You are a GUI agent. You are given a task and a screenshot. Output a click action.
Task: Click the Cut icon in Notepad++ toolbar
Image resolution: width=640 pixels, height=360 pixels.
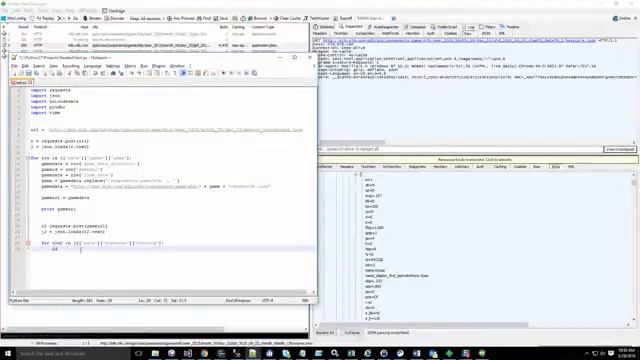[69, 73]
